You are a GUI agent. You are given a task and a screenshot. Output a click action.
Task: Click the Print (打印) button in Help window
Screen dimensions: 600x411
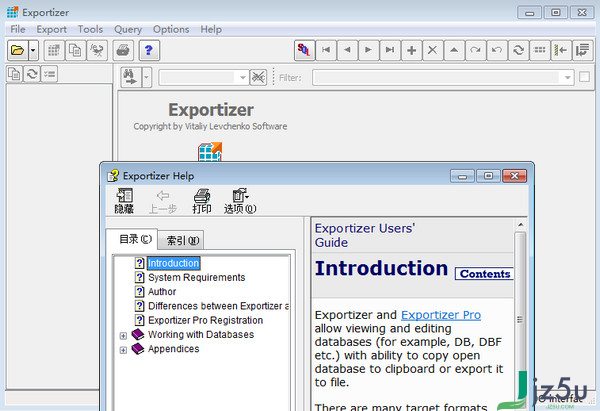[202, 201]
